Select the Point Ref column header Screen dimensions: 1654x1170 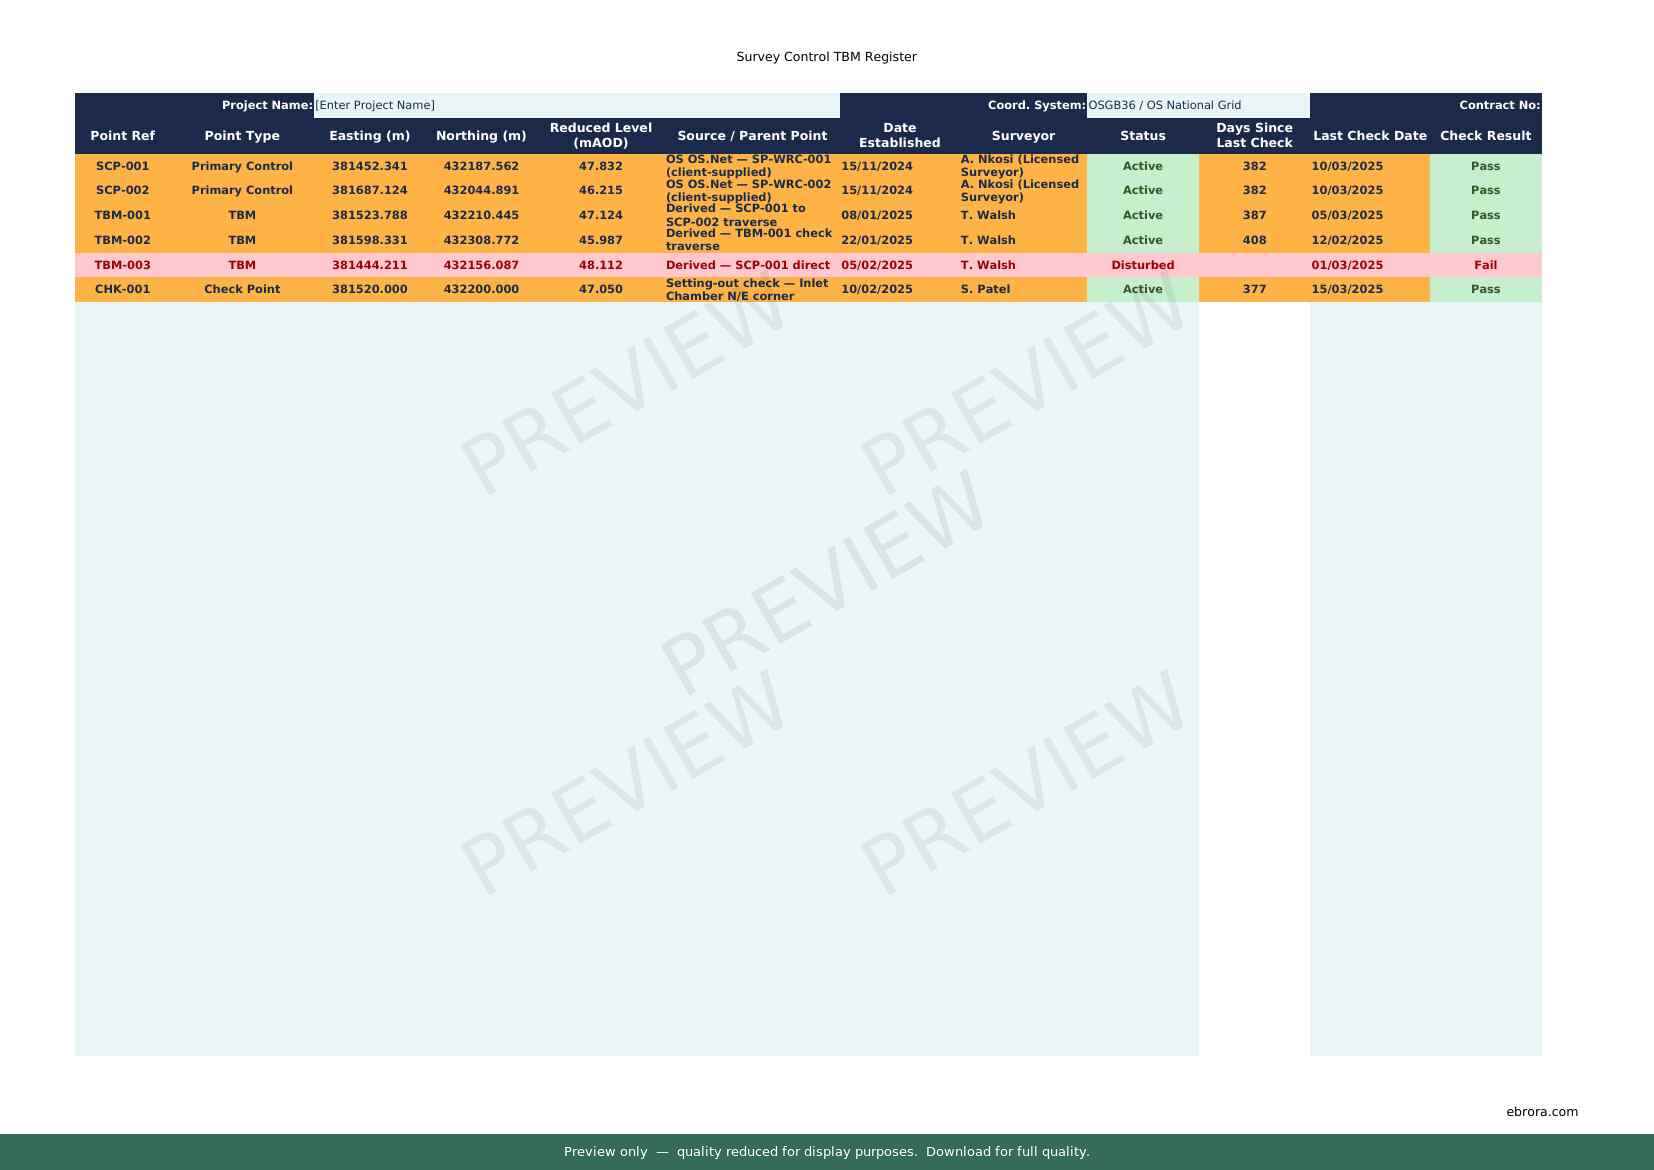pos(122,136)
